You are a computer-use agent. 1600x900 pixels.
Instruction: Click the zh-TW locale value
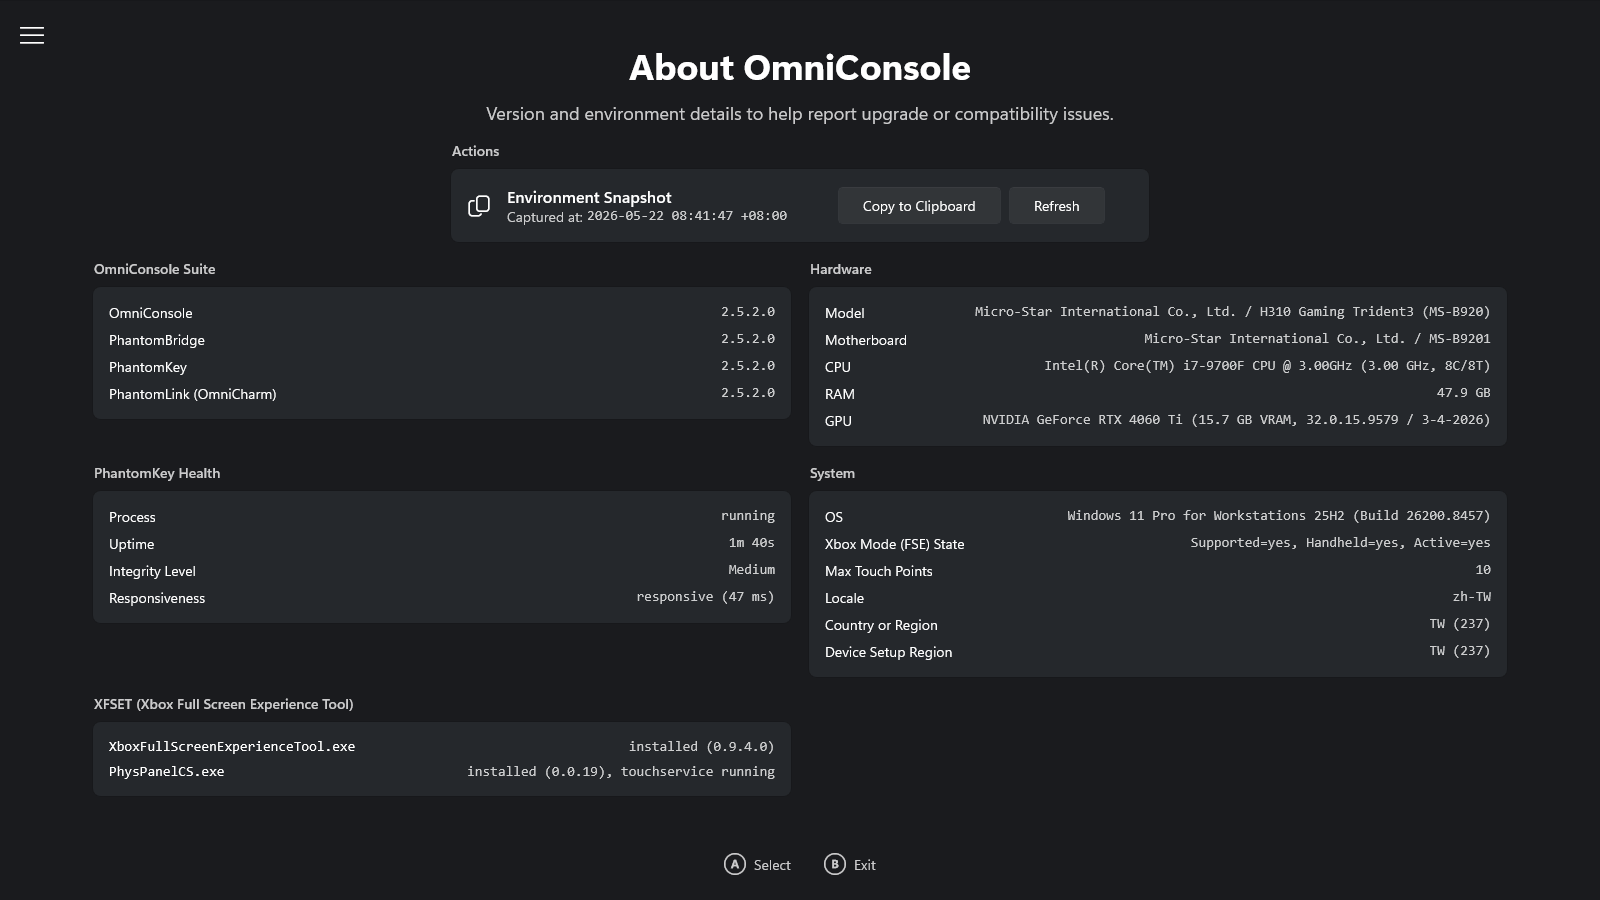(1472, 597)
